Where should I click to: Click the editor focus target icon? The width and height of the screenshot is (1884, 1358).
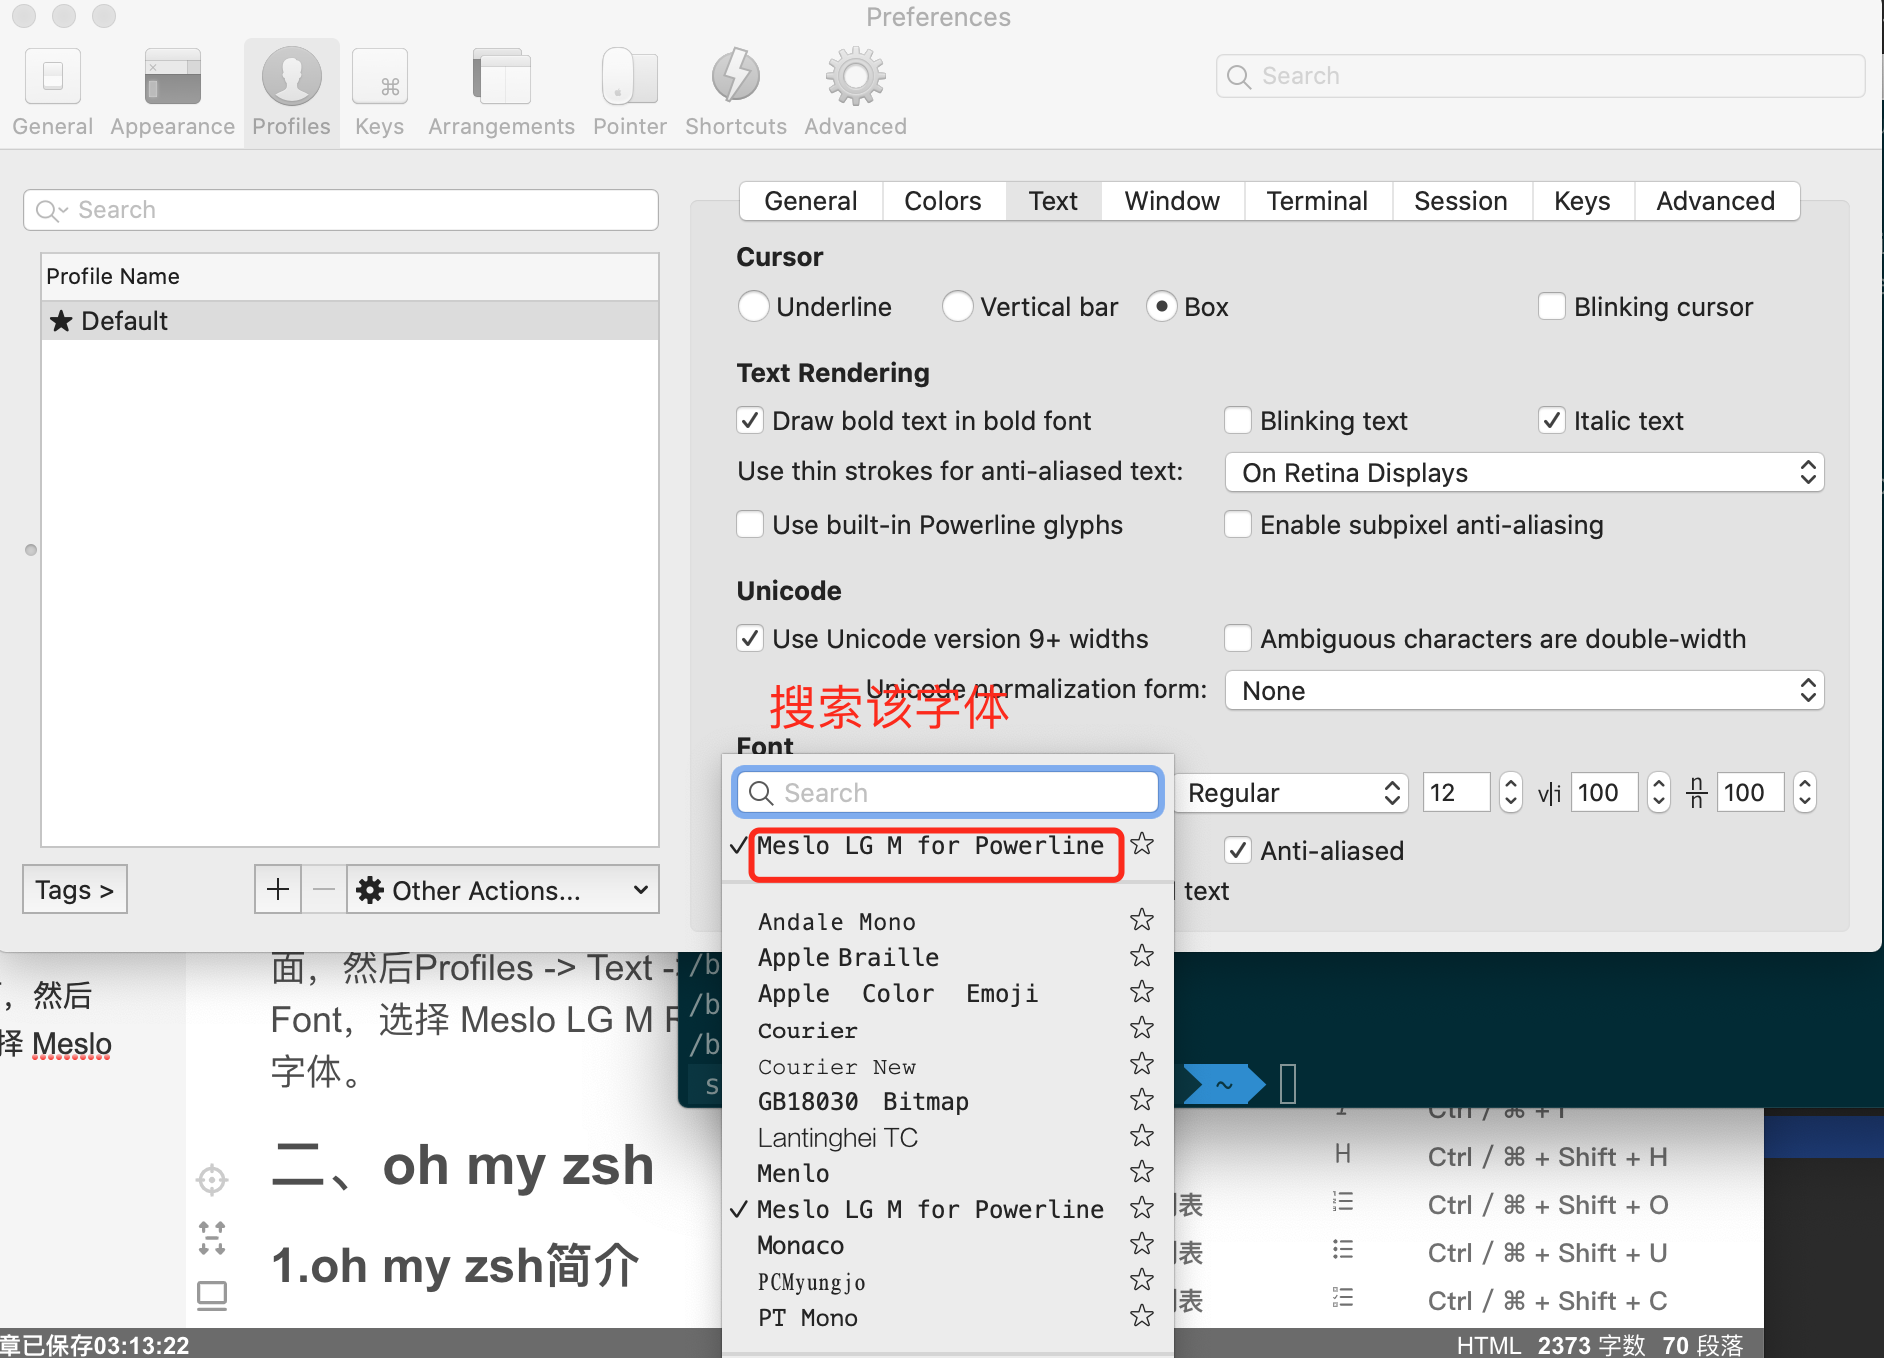tap(212, 1180)
